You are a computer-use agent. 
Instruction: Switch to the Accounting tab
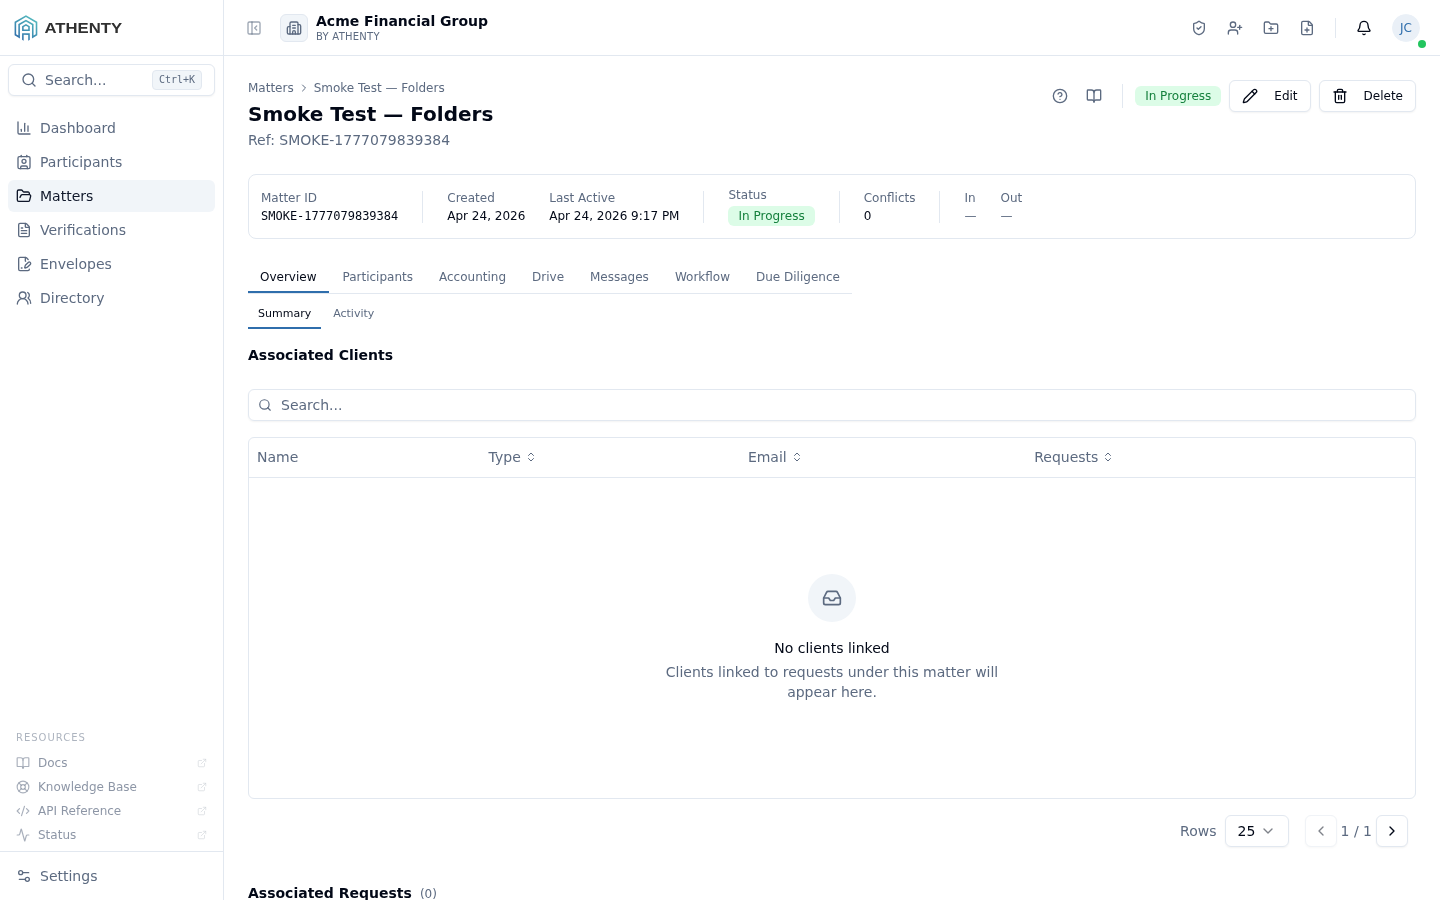[x=472, y=277]
